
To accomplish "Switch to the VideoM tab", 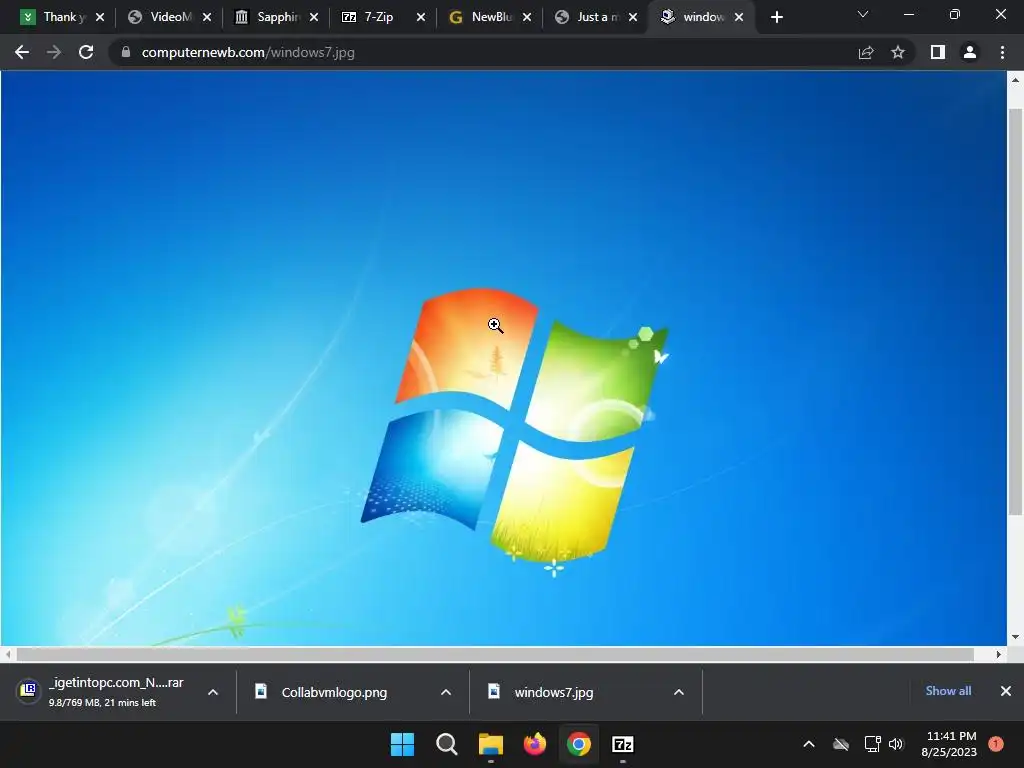I will click(x=162, y=18).
